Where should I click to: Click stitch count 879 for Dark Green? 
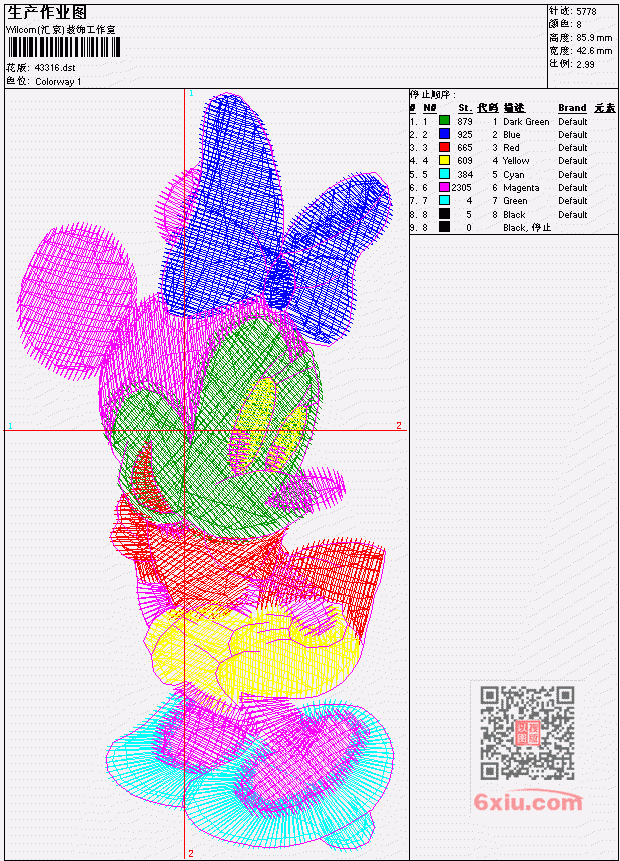pos(465,121)
